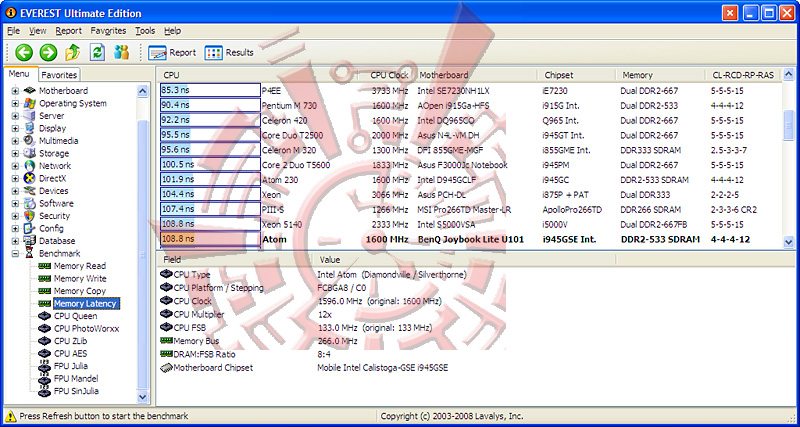
Task: Expand the Motherboard tree node
Action: [15, 91]
